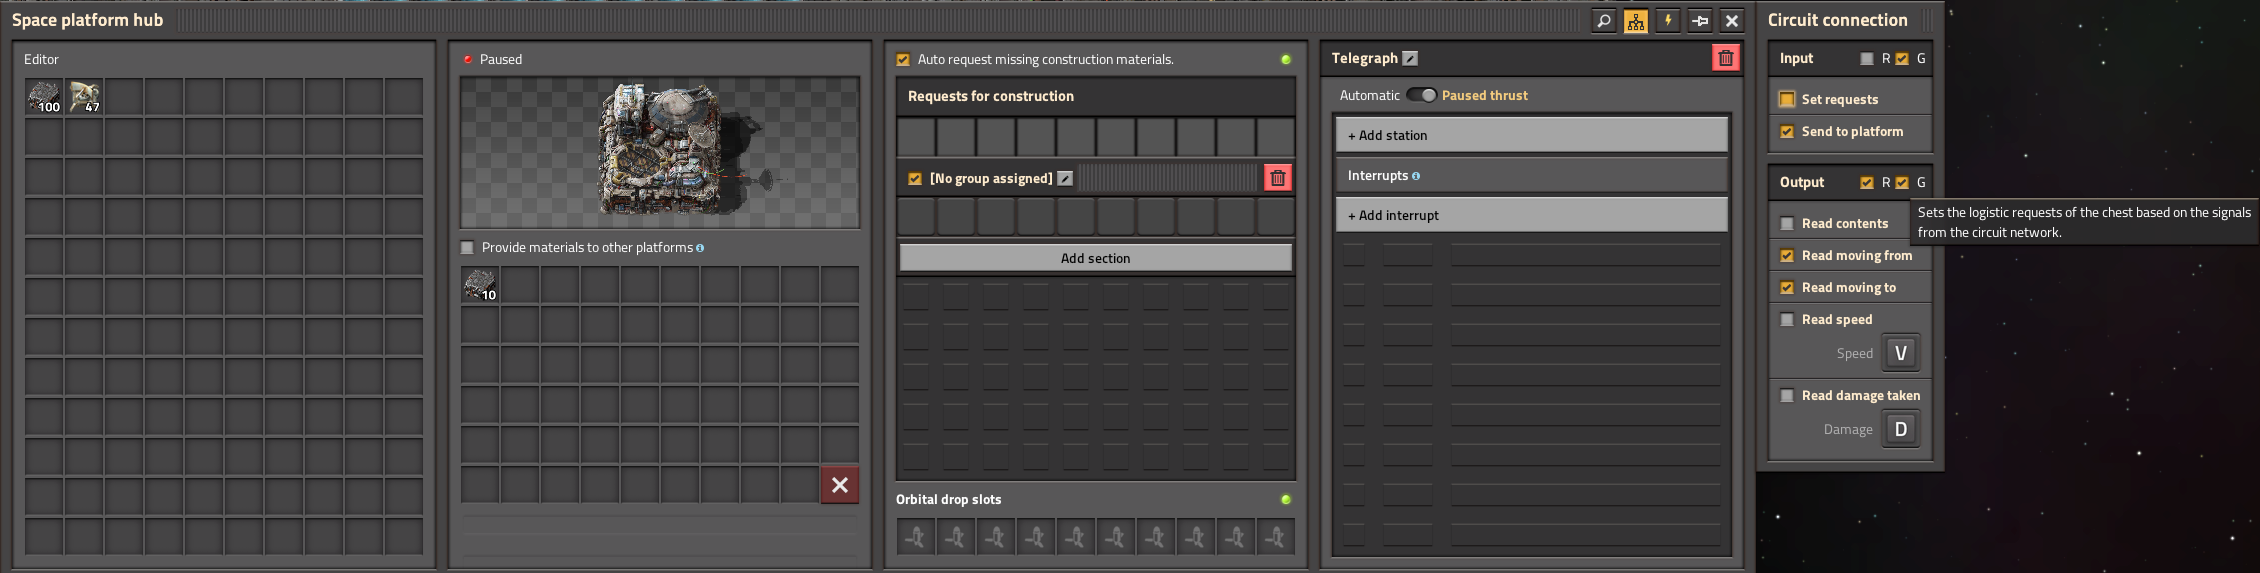Enable Set requests checkbox
Viewport: 2260px width, 573px height.
coord(1787,99)
